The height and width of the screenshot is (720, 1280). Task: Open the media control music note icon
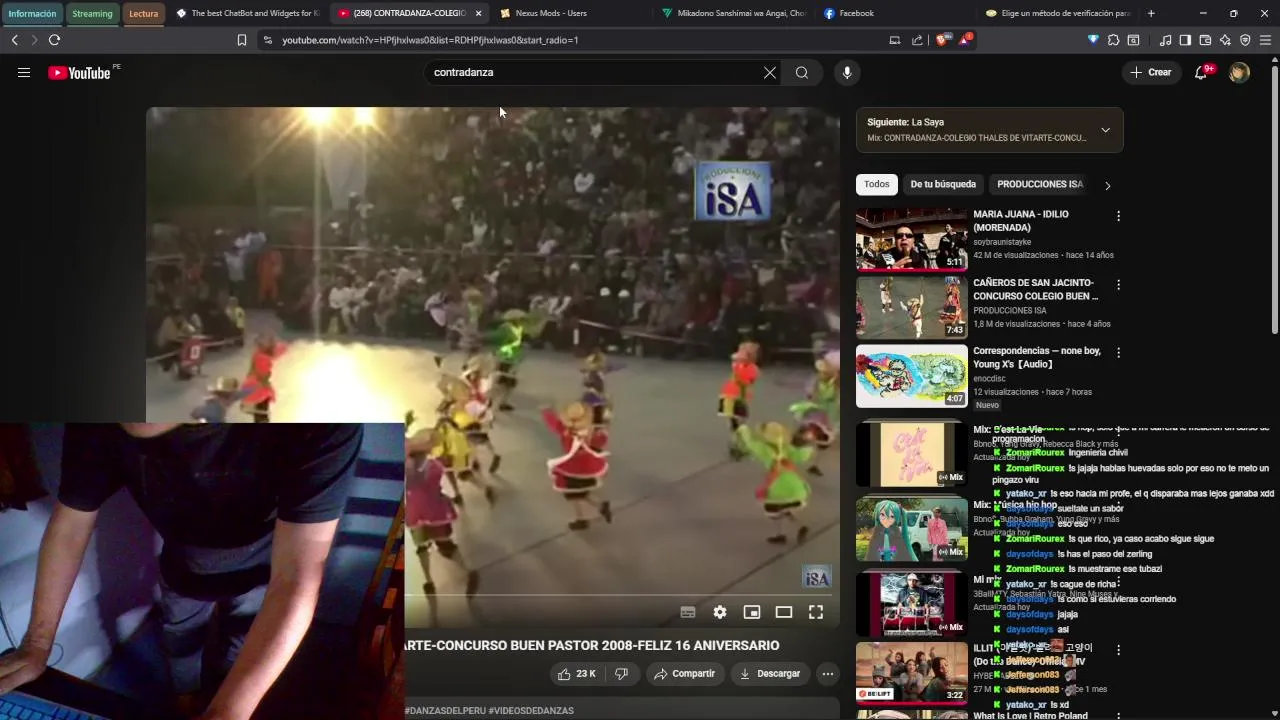click(x=1165, y=40)
